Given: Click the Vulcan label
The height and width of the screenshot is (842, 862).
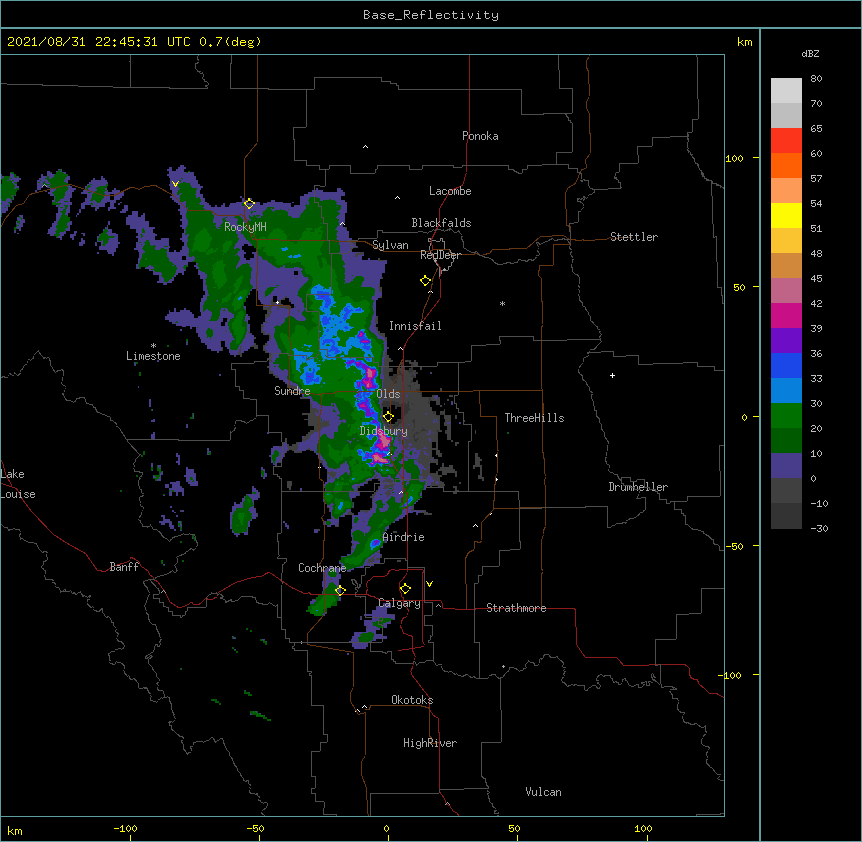Looking at the screenshot, I should click(543, 792).
